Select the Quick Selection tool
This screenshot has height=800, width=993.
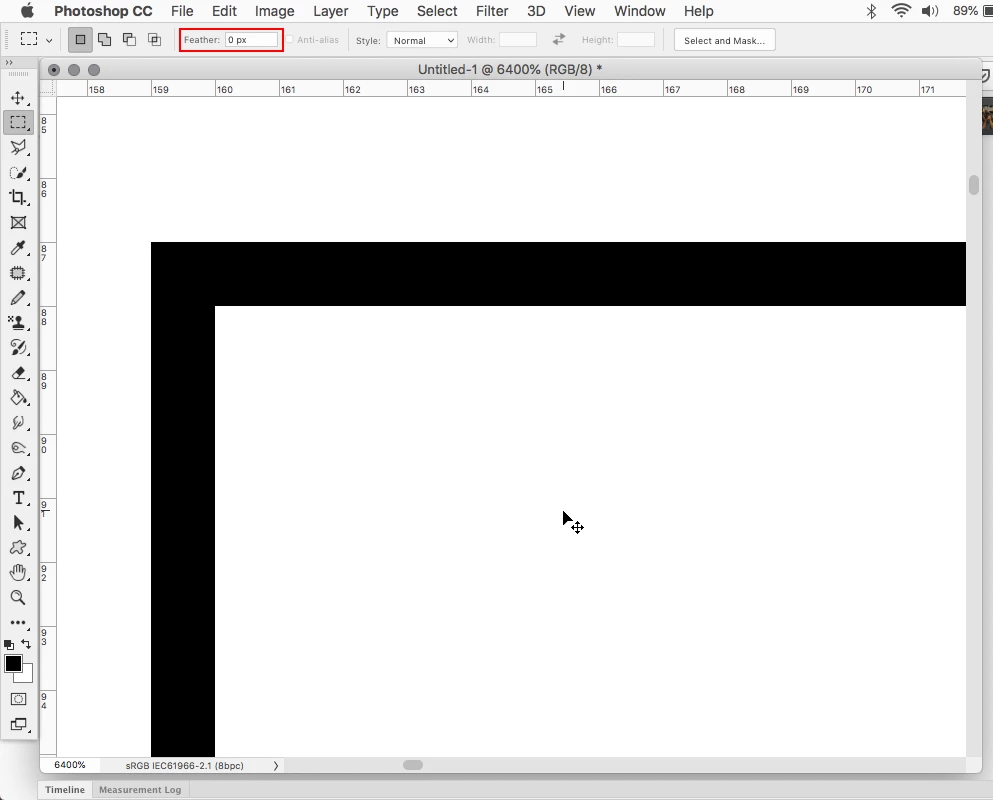[18, 172]
